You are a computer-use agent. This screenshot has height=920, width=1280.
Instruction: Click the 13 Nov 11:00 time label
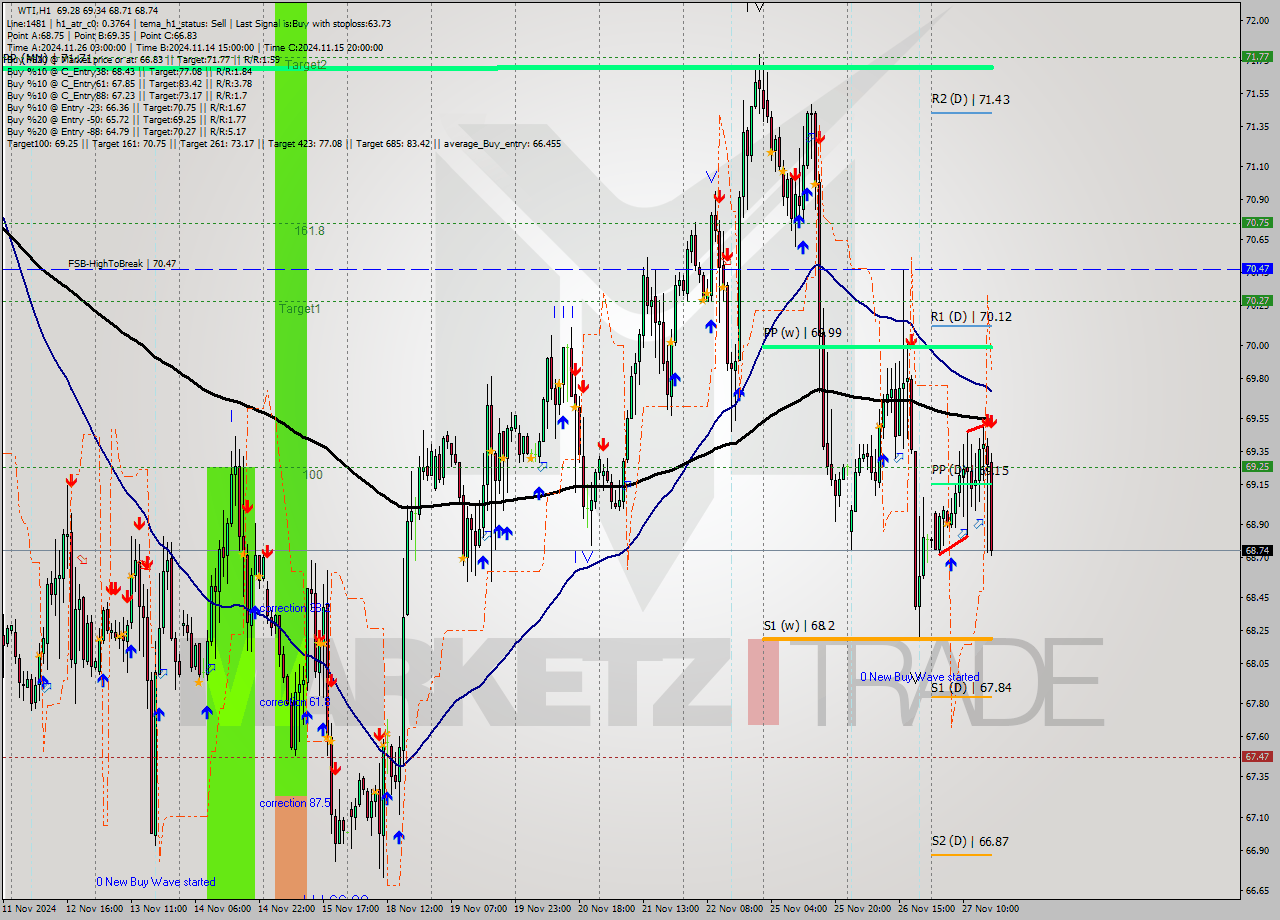(x=159, y=909)
